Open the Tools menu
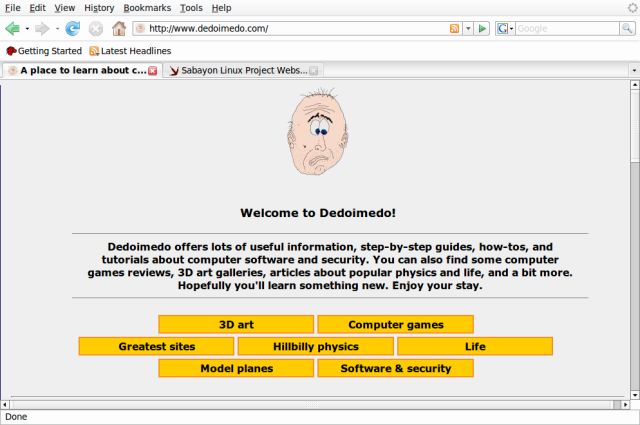The image size is (640, 425). point(191,8)
